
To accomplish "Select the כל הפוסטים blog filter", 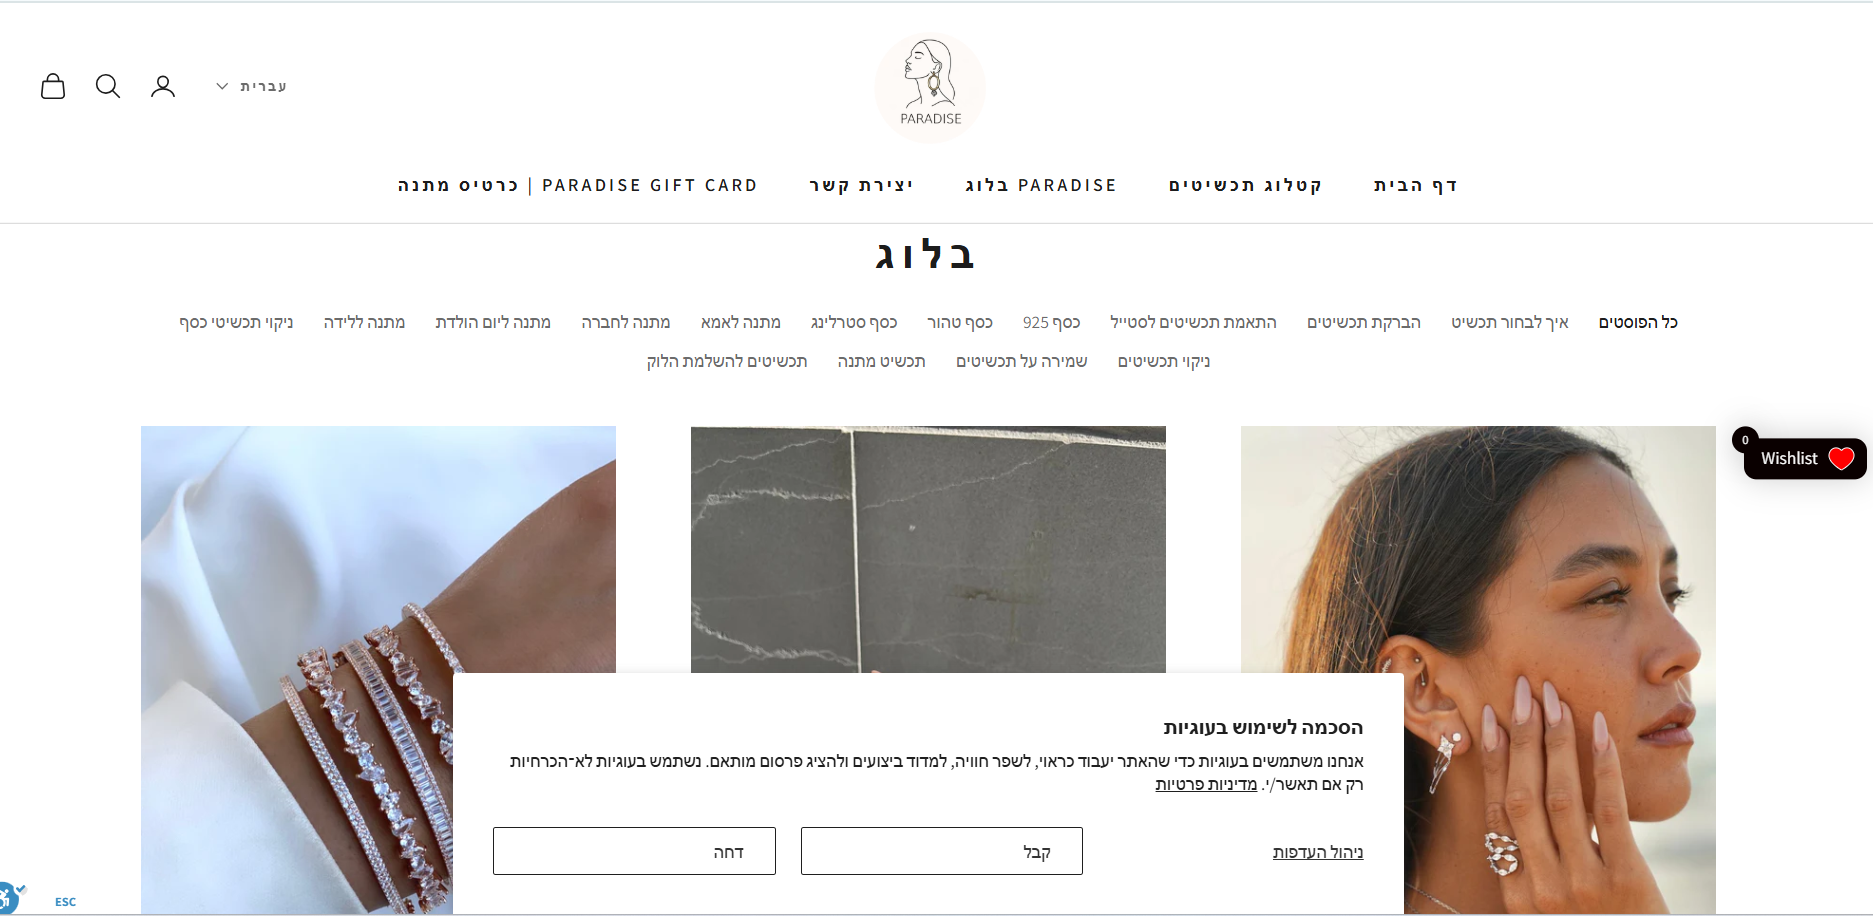I will click(1638, 322).
